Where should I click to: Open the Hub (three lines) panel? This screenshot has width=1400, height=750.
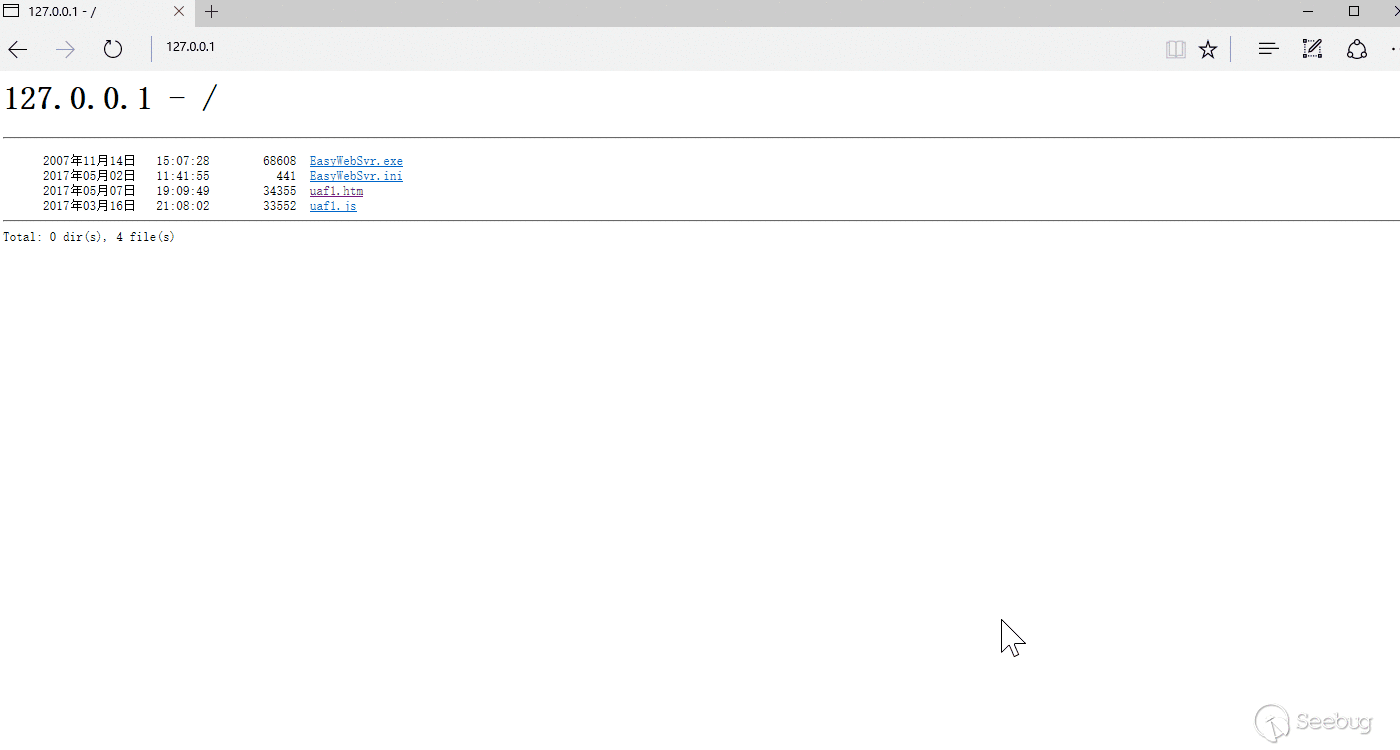click(x=1269, y=48)
